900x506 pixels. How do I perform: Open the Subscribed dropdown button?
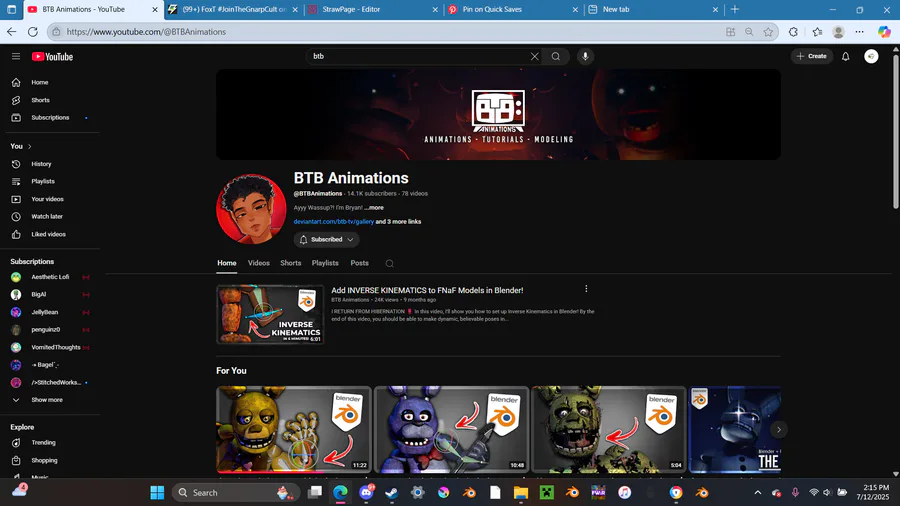tap(327, 239)
